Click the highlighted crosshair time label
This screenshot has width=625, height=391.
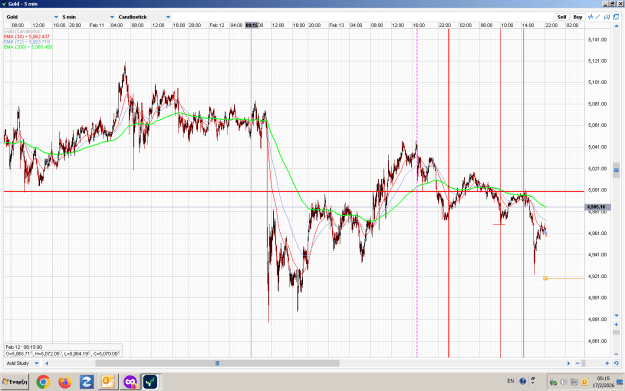tap(252, 25)
